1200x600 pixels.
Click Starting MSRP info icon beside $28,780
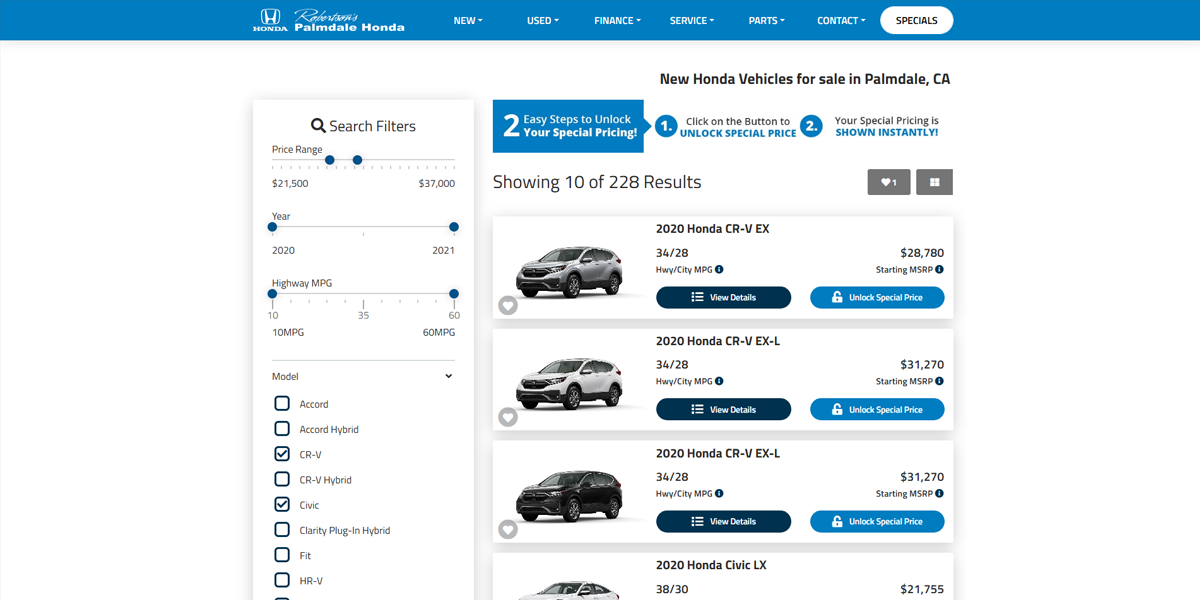click(x=939, y=269)
